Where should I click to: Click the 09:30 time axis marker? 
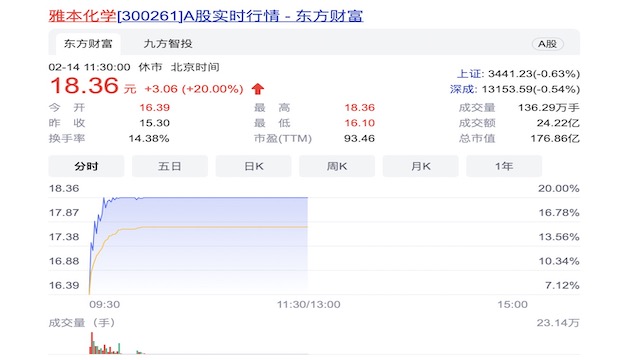pos(104,304)
